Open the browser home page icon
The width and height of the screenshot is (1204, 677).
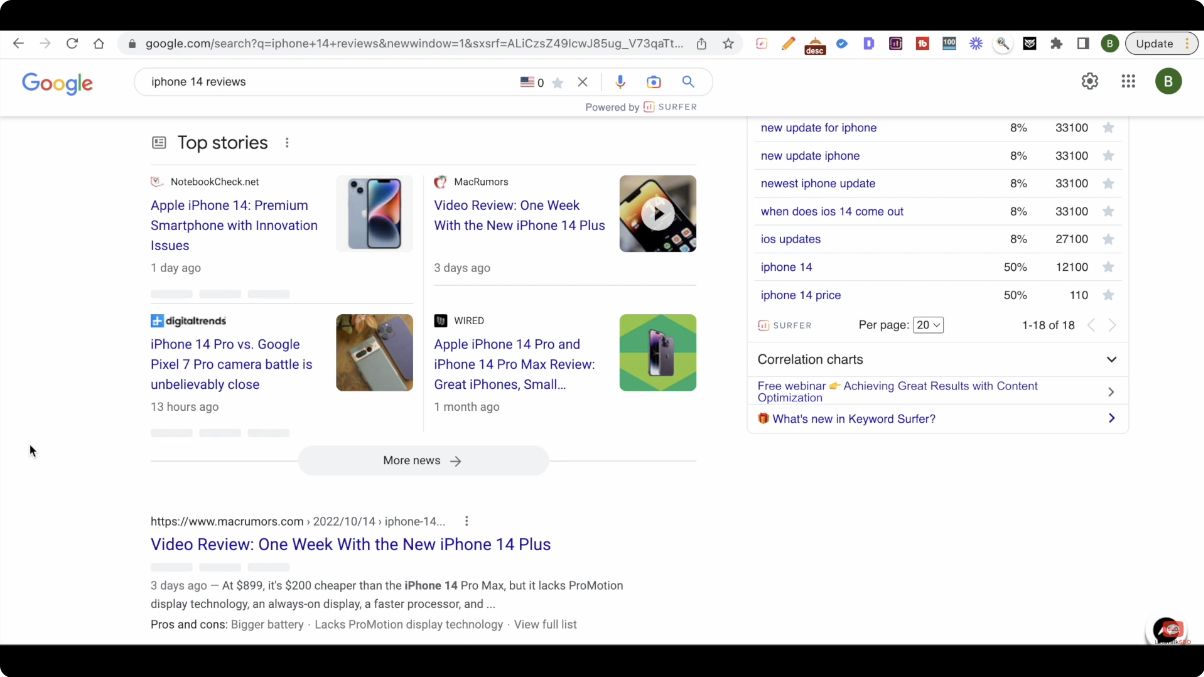click(99, 44)
